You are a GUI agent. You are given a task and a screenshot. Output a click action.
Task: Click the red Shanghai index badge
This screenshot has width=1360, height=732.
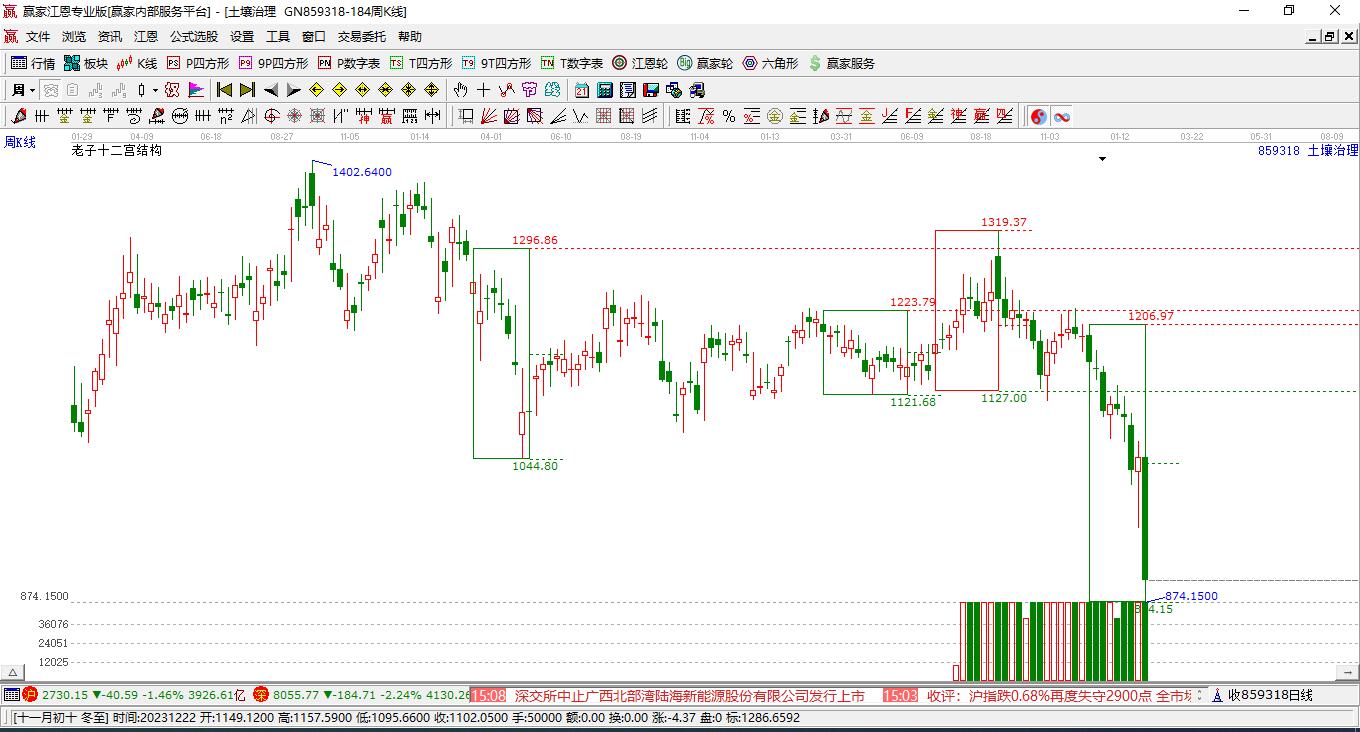coord(30,694)
